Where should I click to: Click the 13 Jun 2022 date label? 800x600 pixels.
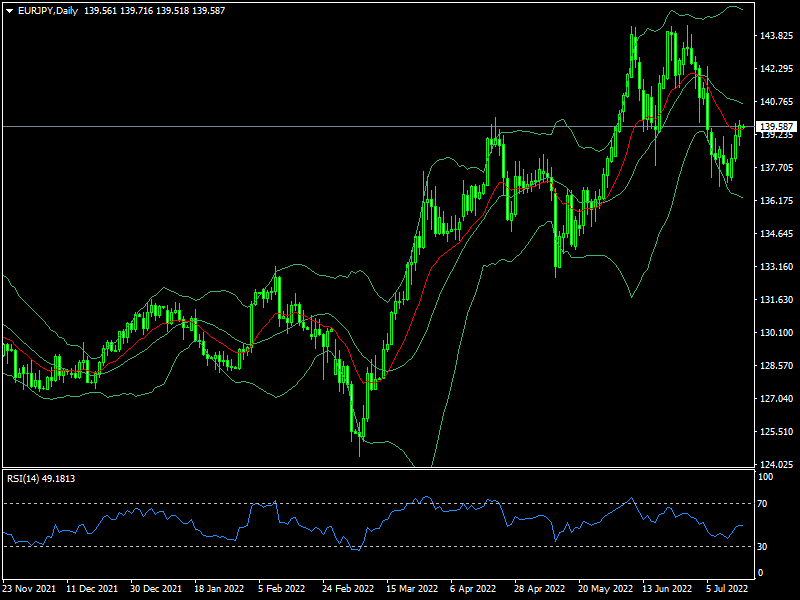667,588
